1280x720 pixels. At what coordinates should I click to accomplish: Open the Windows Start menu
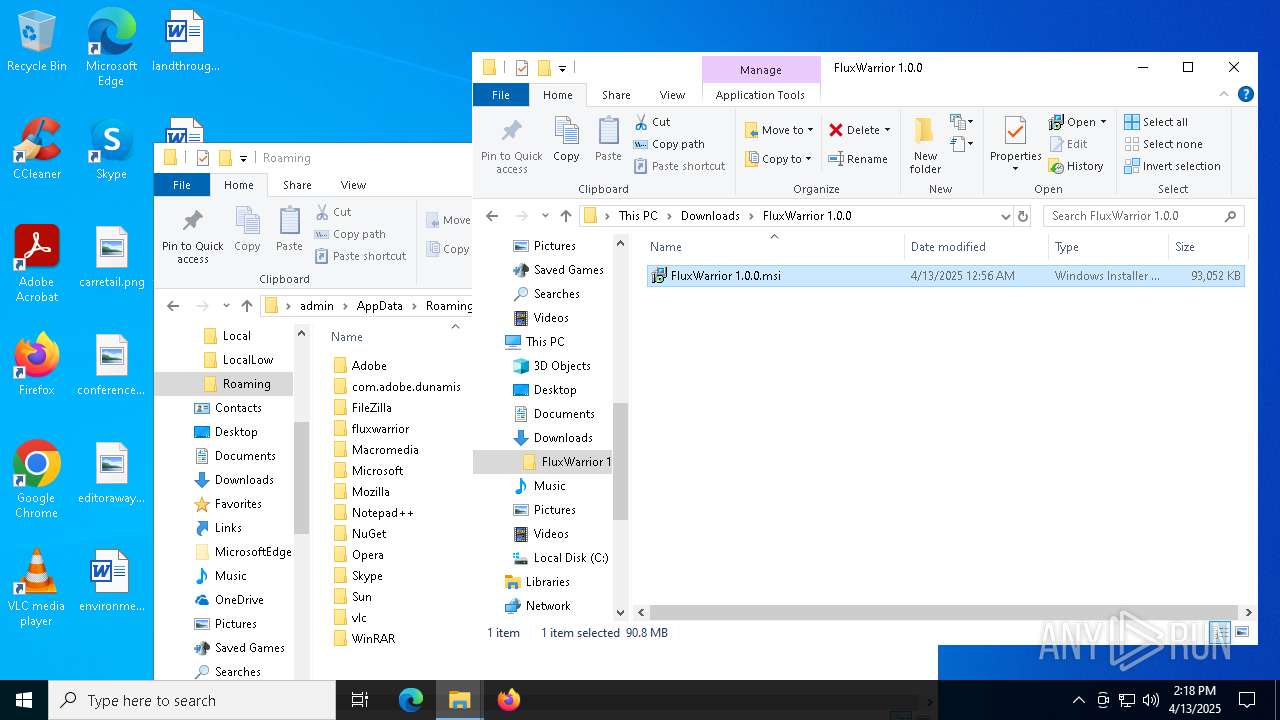24,700
